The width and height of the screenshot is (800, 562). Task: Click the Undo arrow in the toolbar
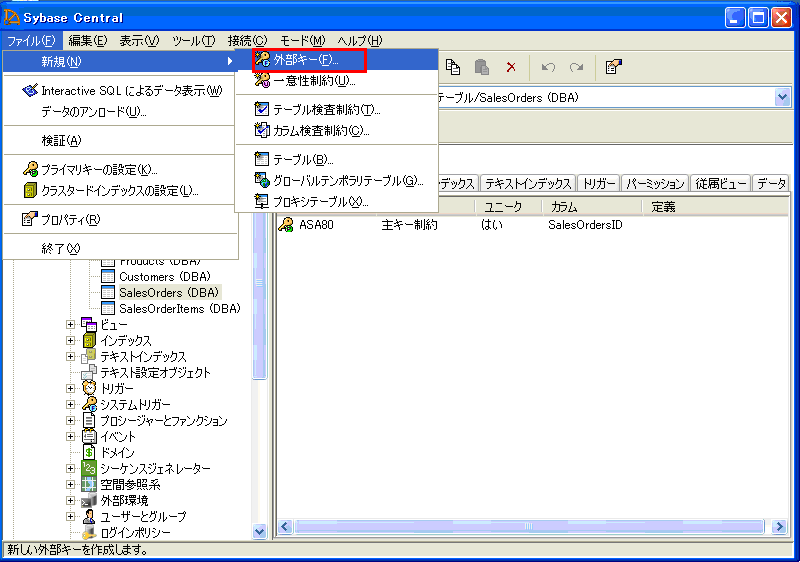point(547,67)
